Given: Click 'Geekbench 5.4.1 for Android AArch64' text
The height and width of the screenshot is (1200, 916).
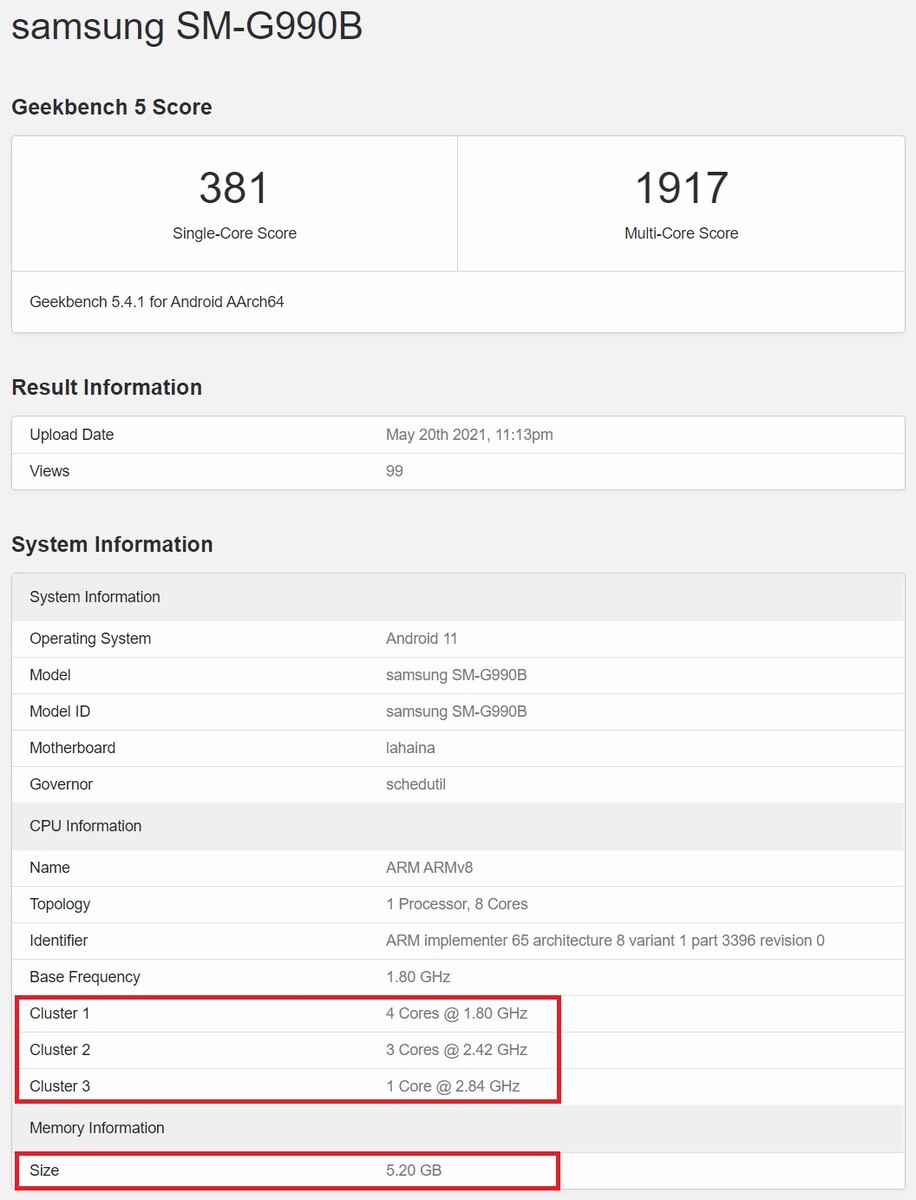Looking at the screenshot, I should pos(157,302).
